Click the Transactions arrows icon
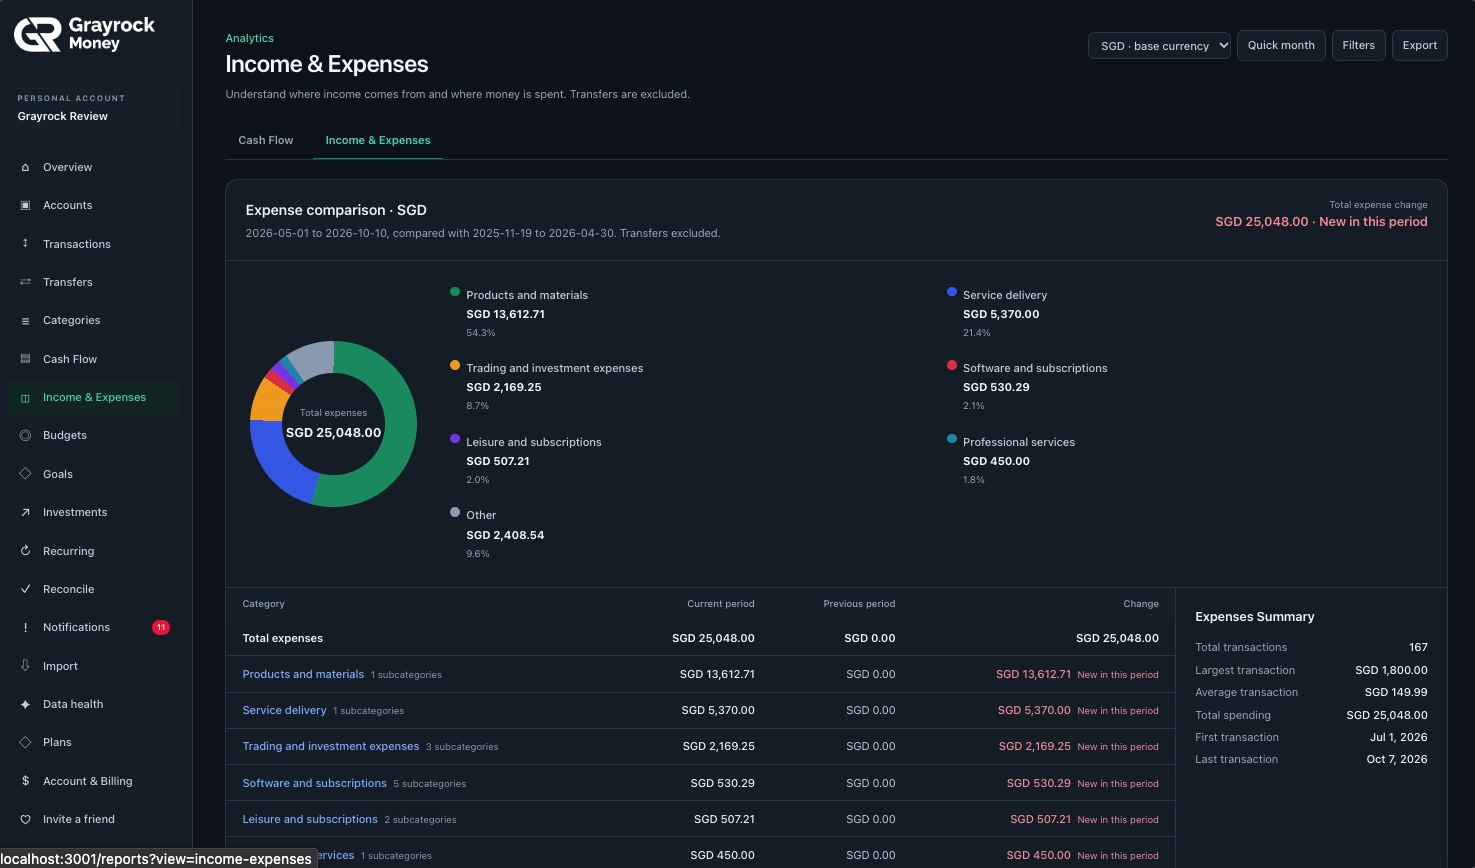Screen dimensions: 1475x868 click(25, 244)
